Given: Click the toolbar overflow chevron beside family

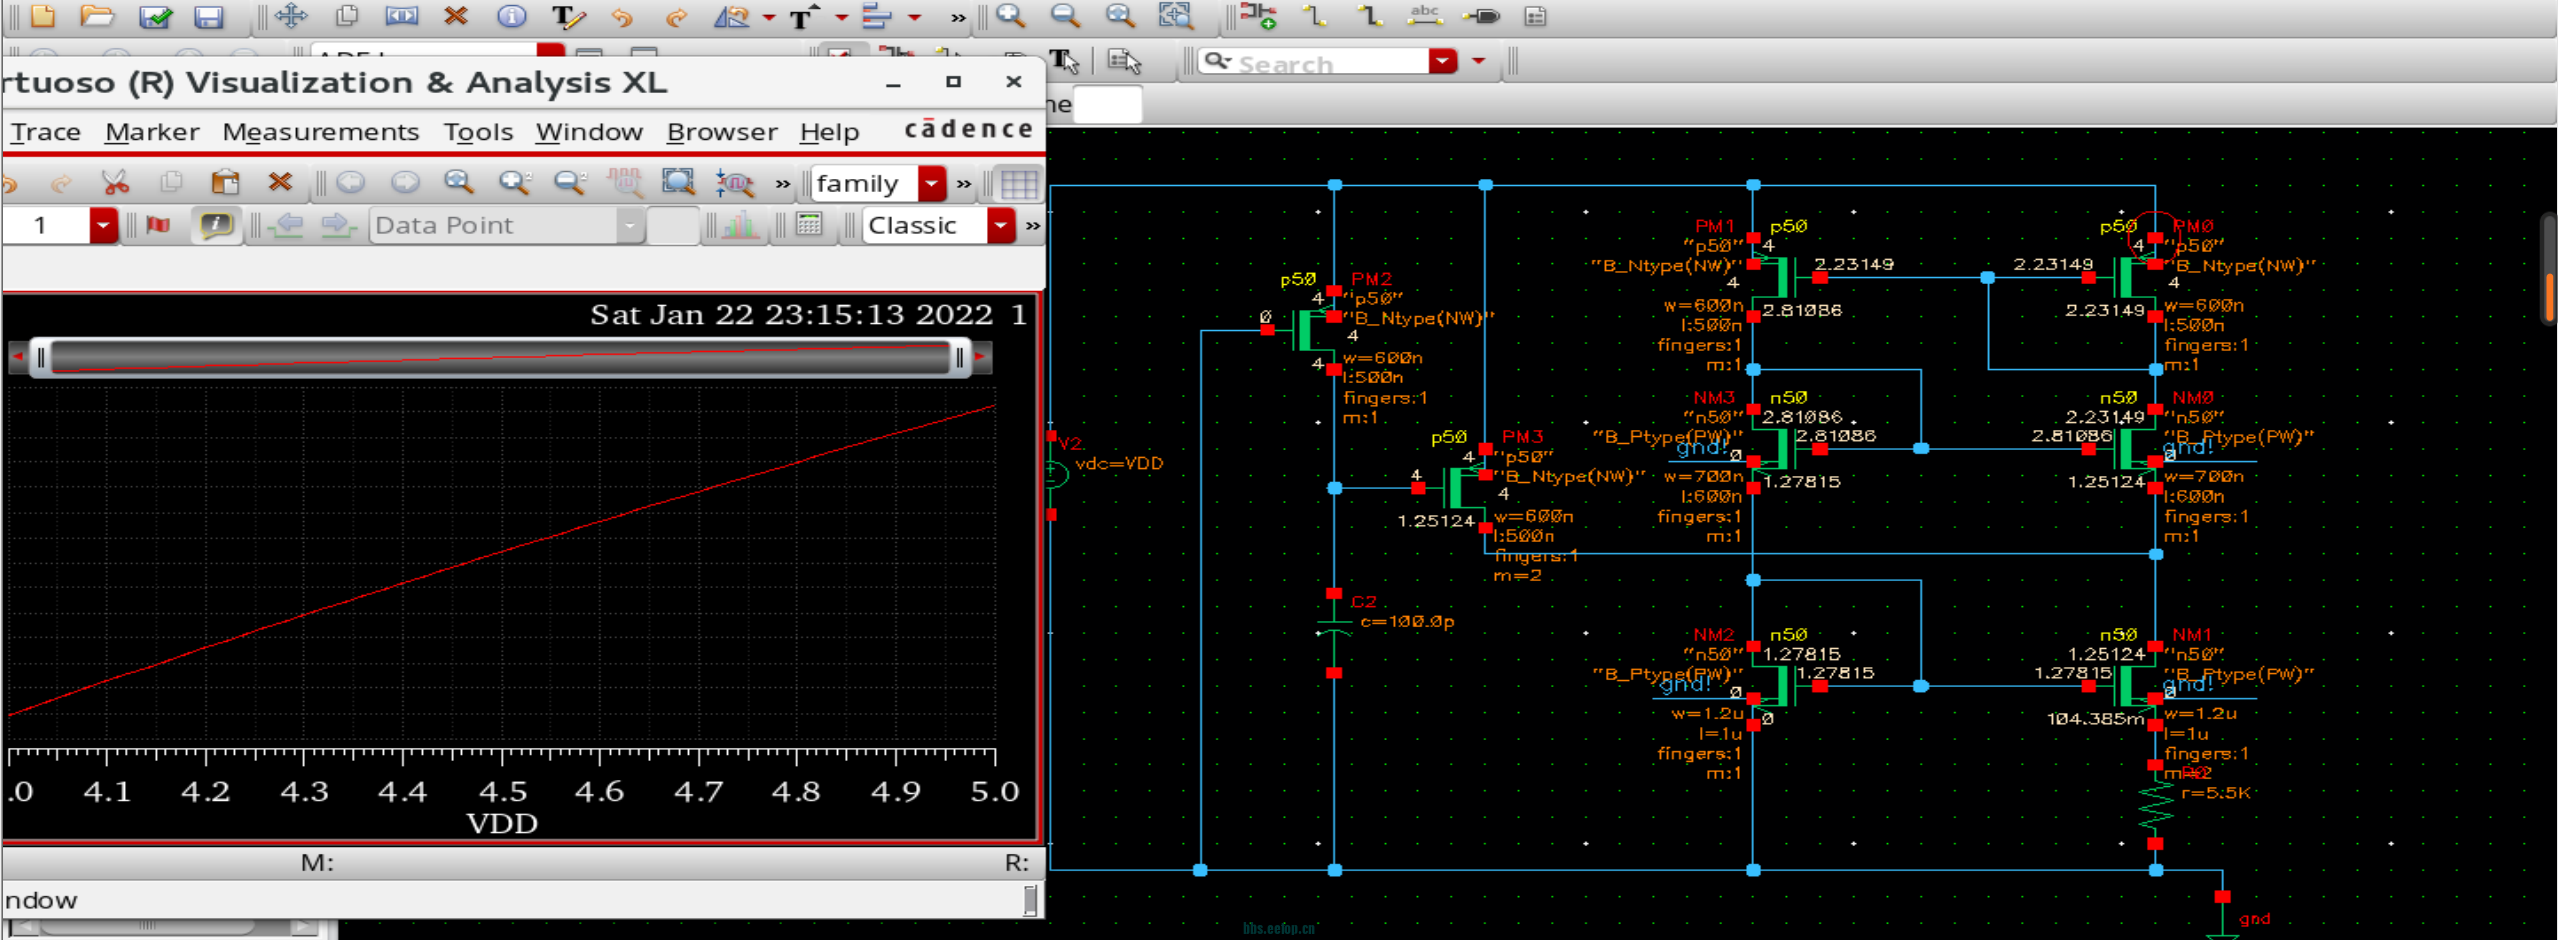Looking at the screenshot, I should (x=963, y=184).
